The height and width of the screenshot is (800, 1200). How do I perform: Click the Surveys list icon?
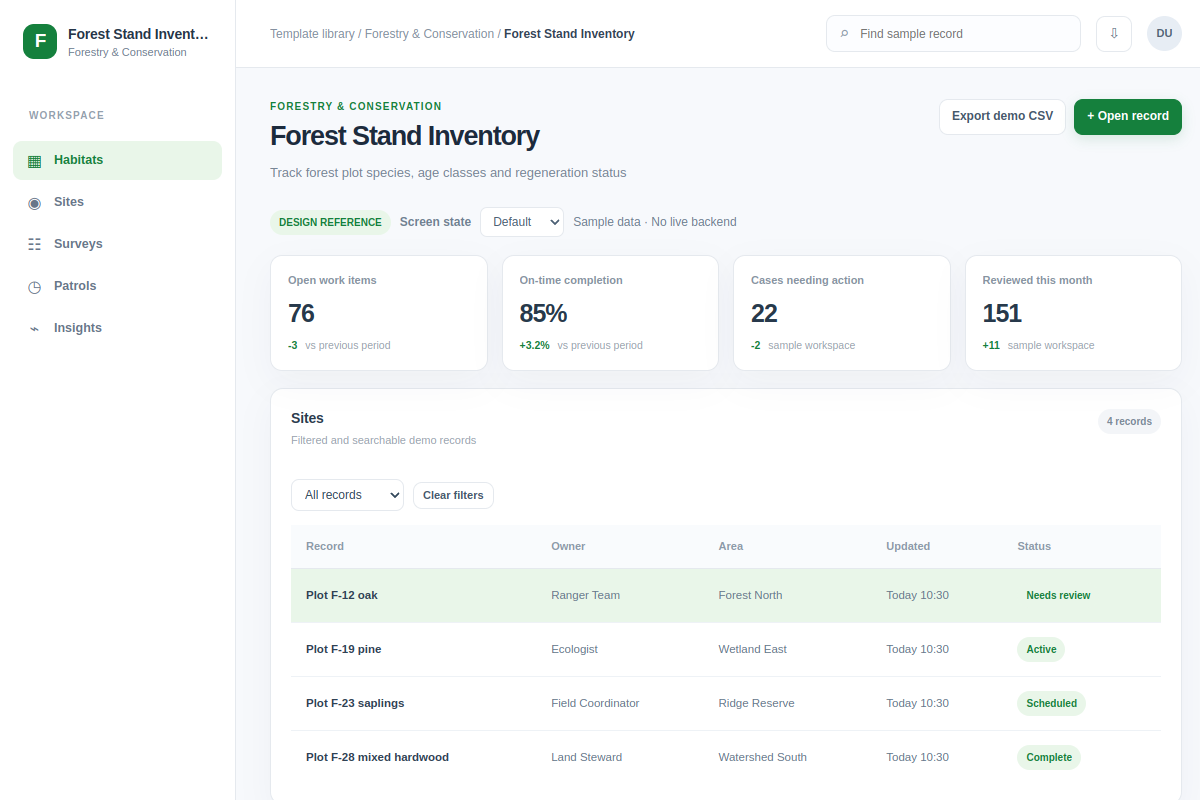(34, 244)
